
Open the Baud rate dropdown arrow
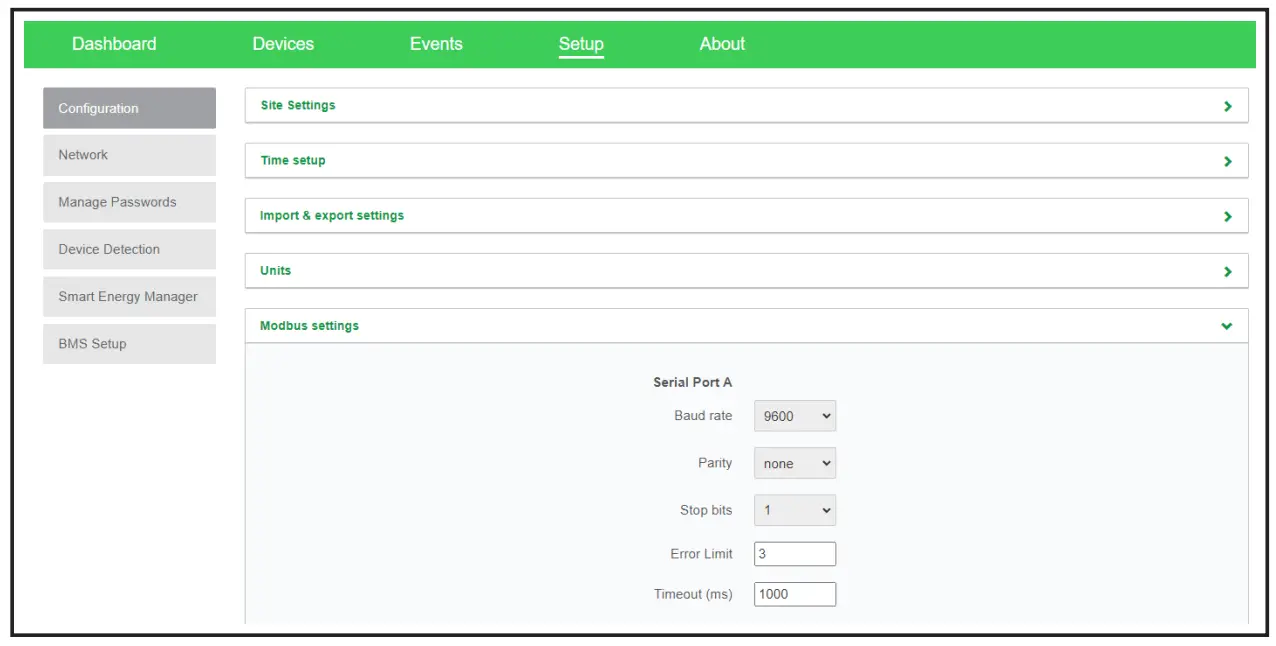[x=826, y=415]
